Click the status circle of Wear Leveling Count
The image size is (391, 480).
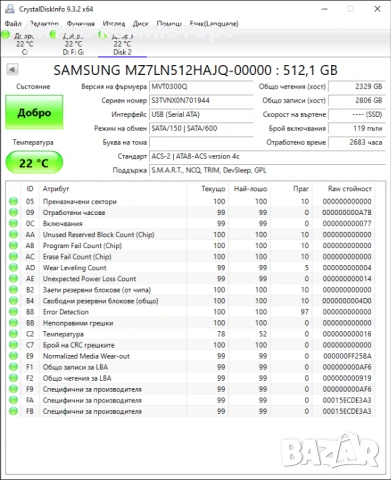click(x=13, y=268)
